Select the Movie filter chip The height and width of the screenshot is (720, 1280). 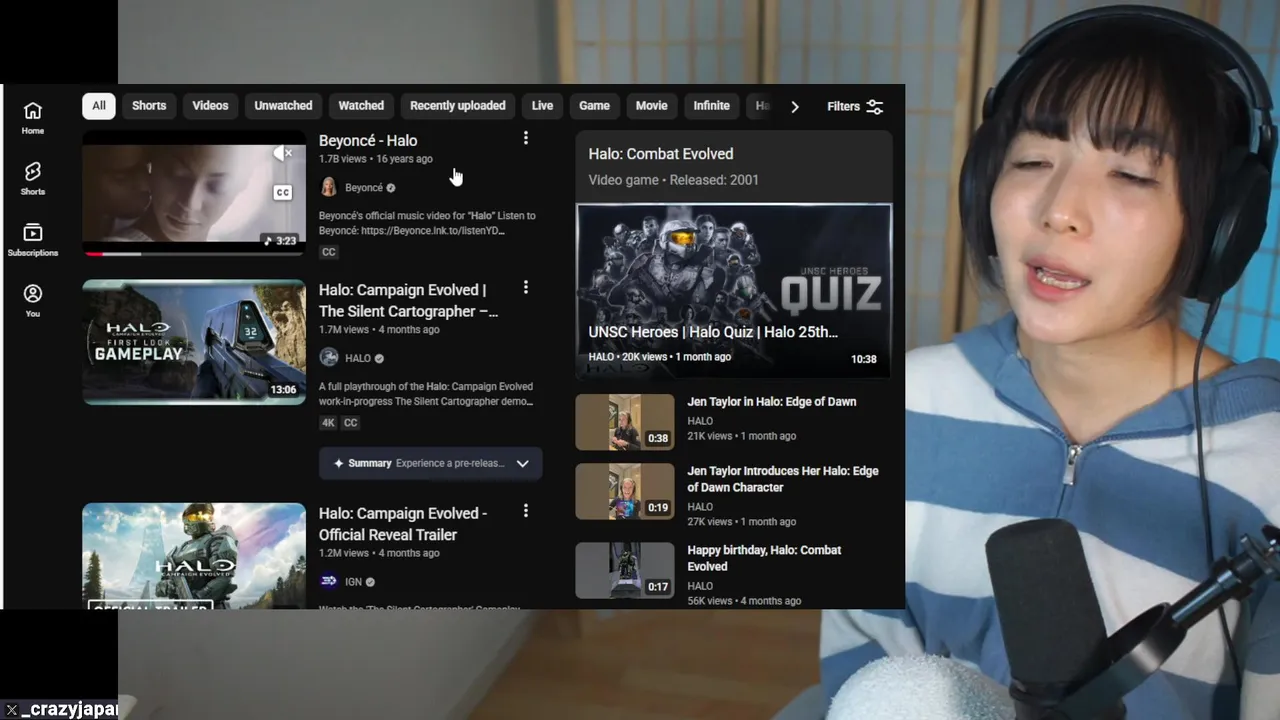[651, 106]
